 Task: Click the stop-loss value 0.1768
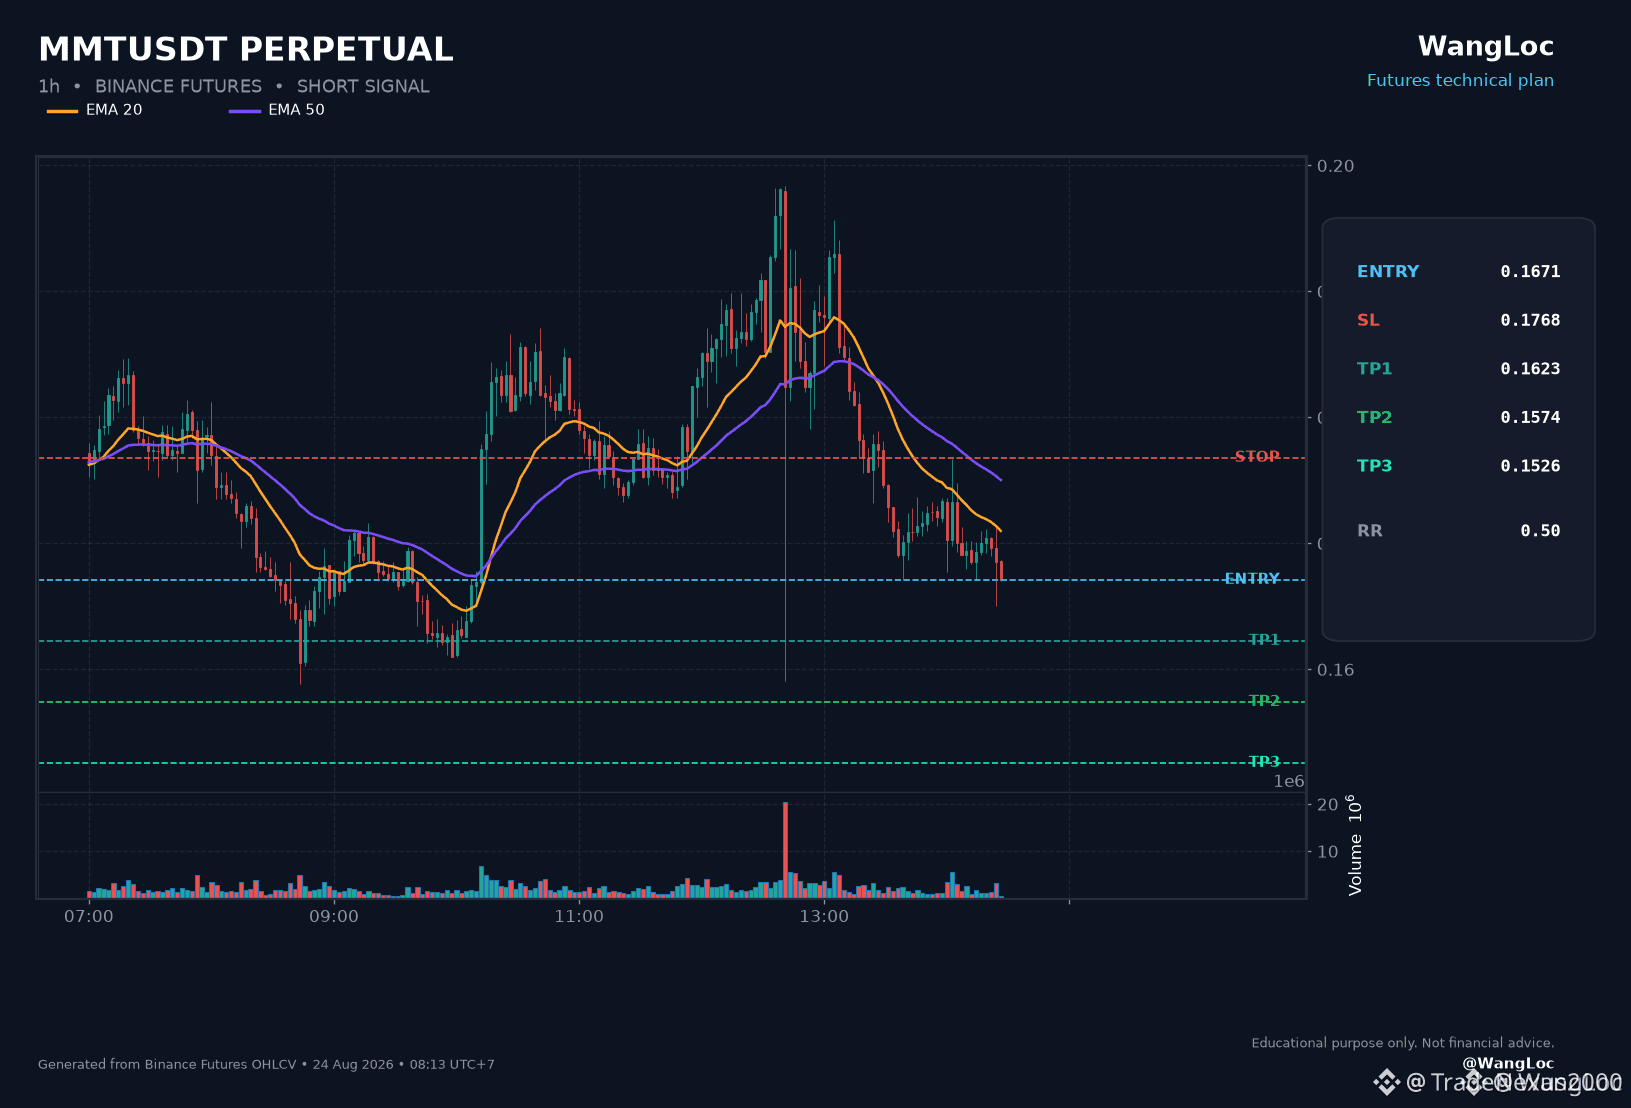1530,321
